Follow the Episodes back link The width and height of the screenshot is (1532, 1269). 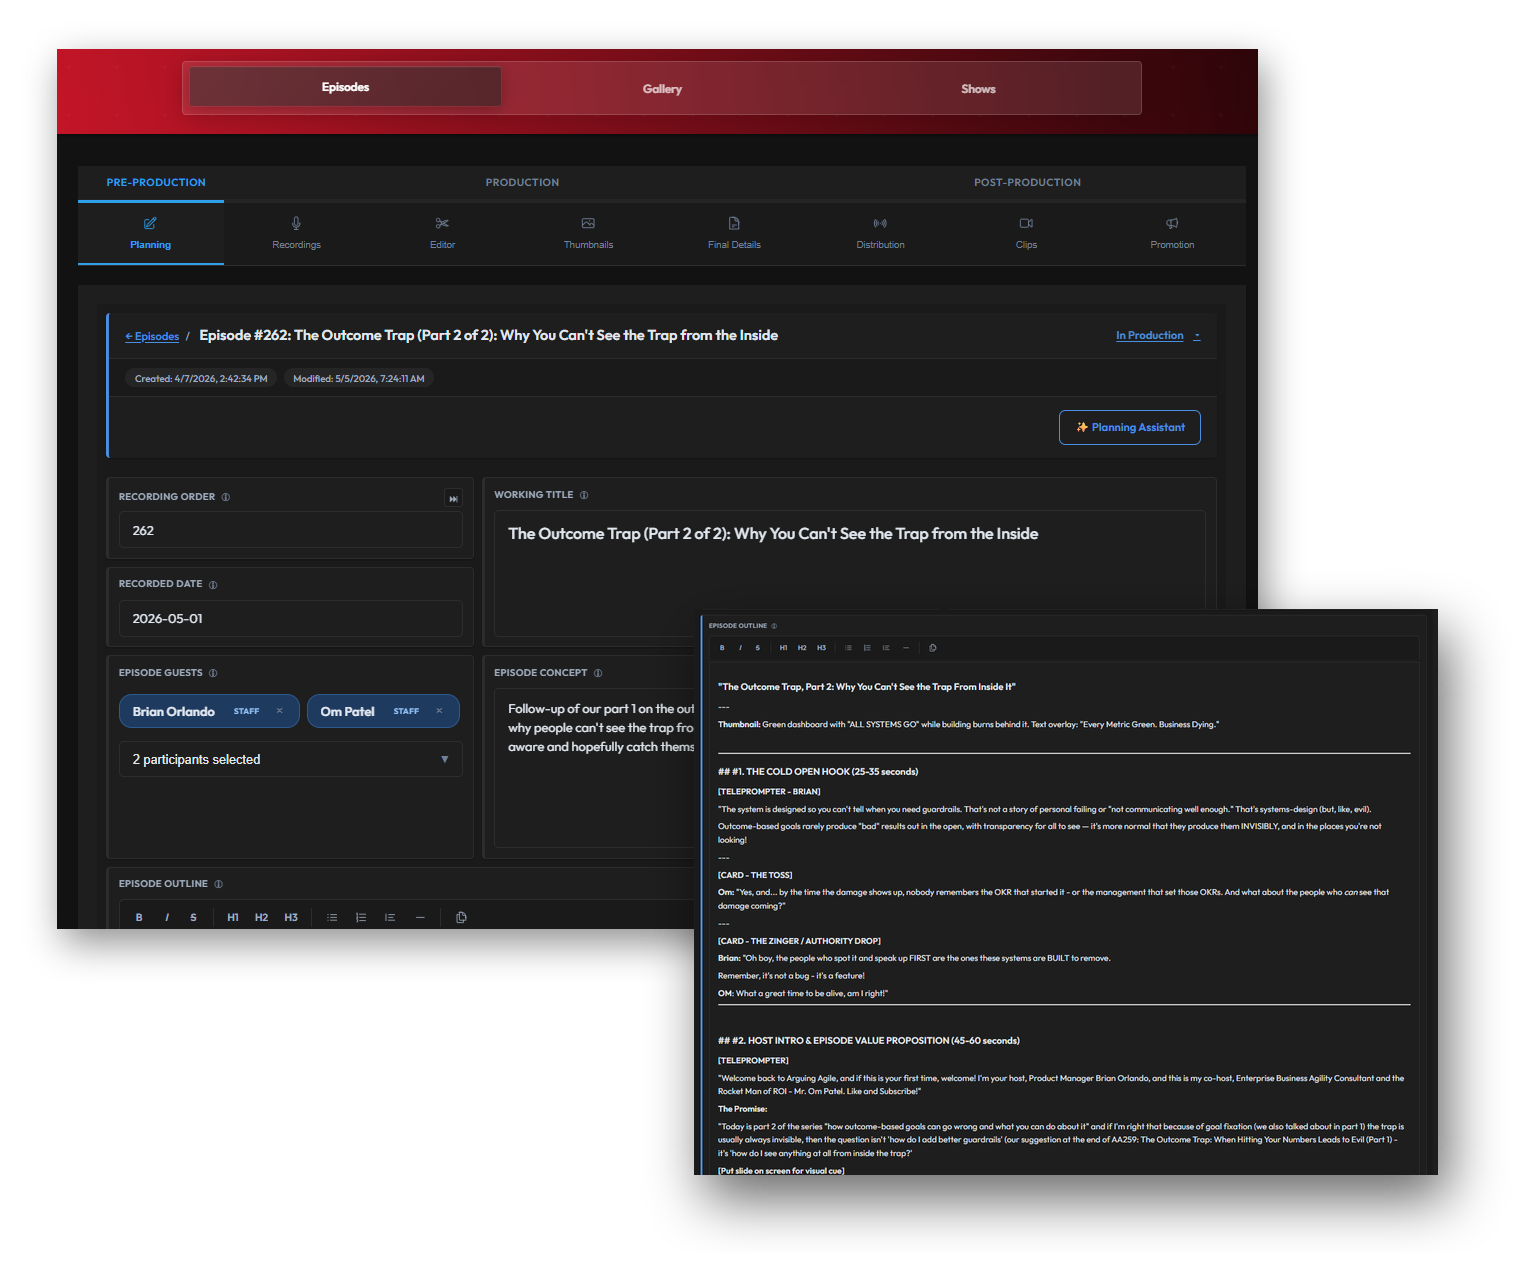coord(152,336)
